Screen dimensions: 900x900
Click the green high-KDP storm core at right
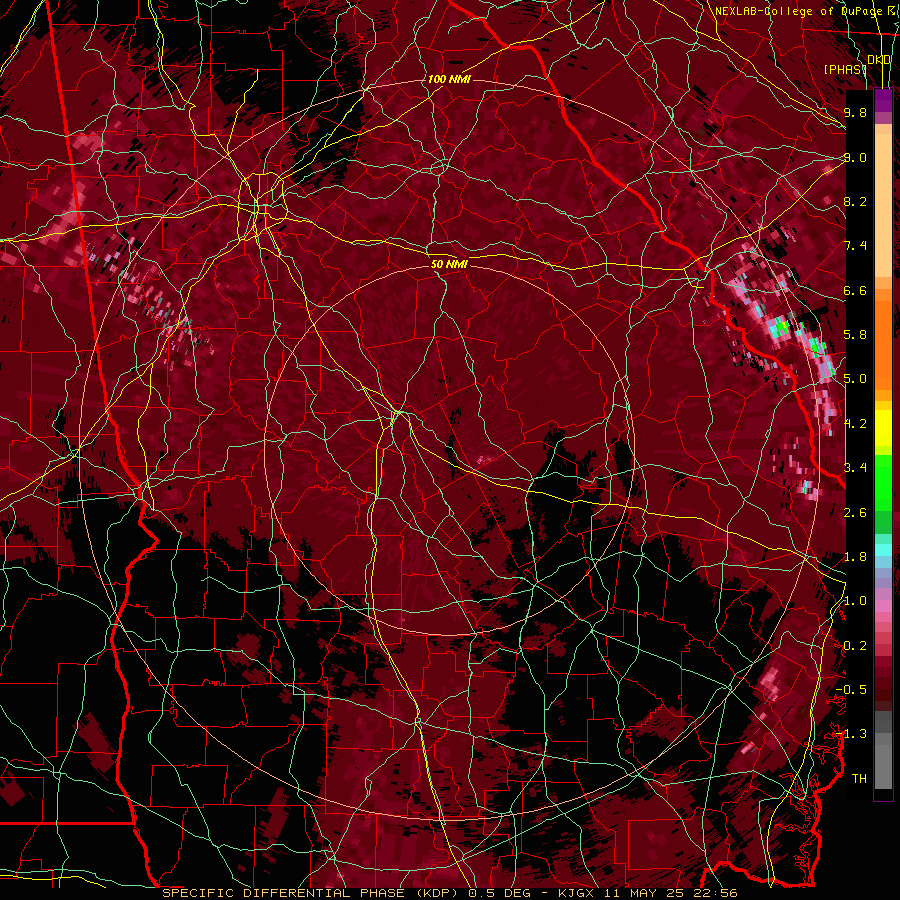click(782, 328)
